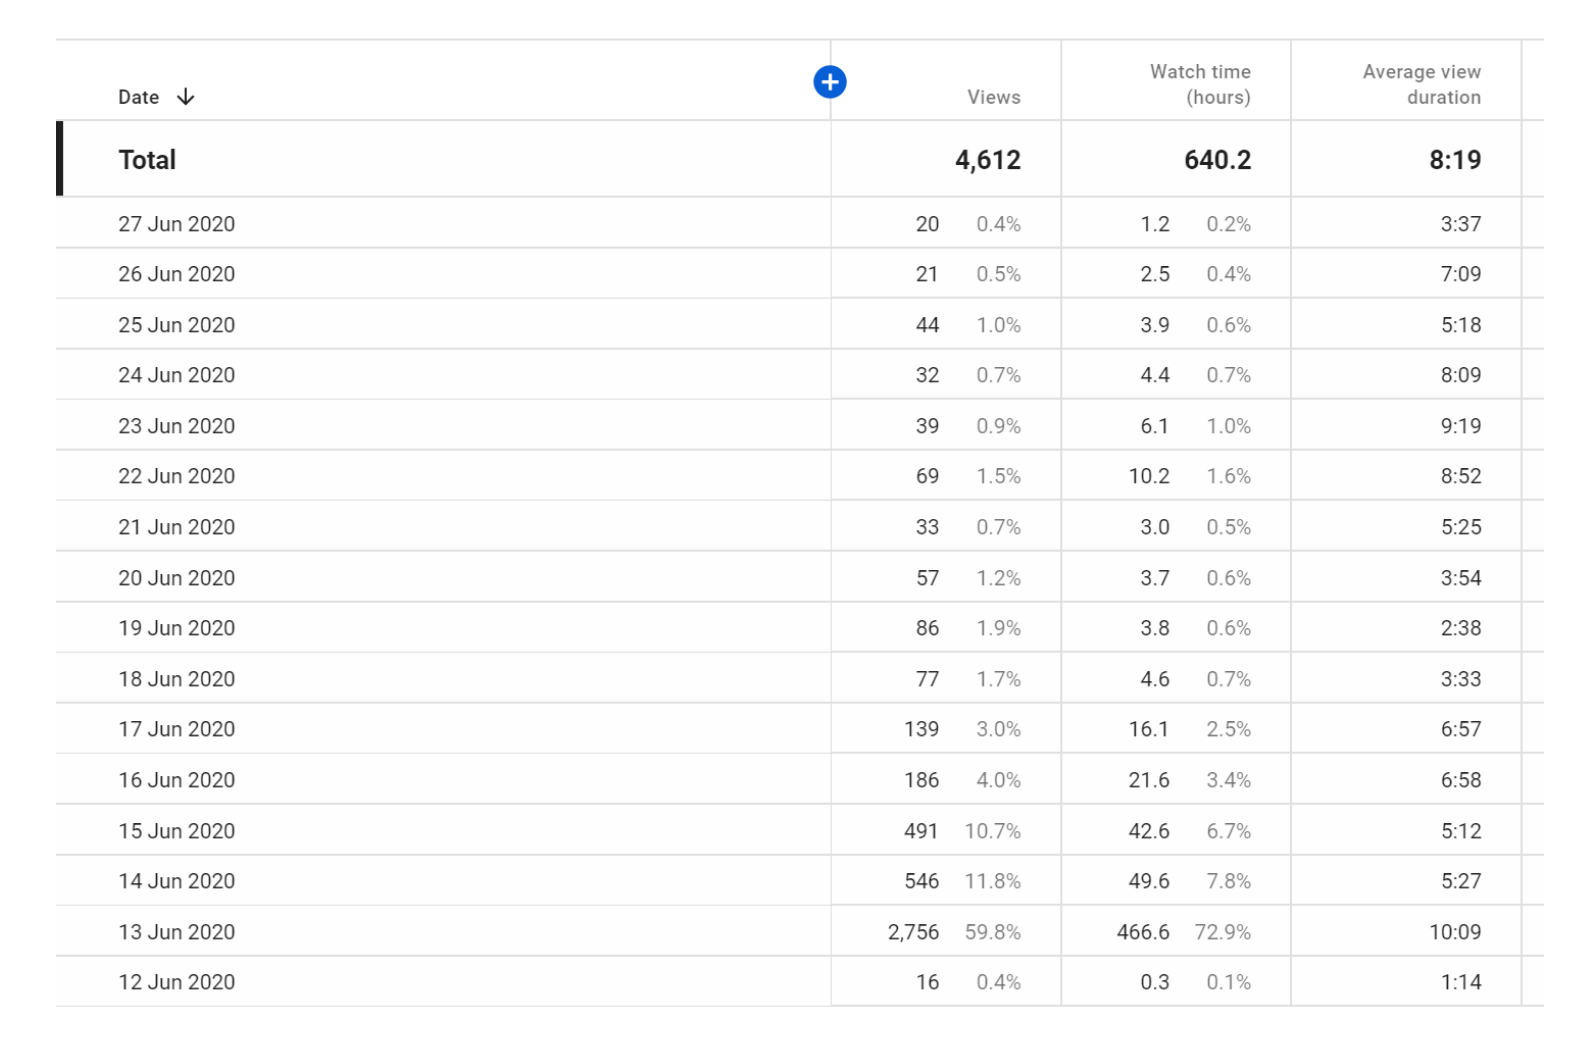Select the 22 Jun 2020 date entry
The width and height of the screenshot is (1580, 1052).
176,476
